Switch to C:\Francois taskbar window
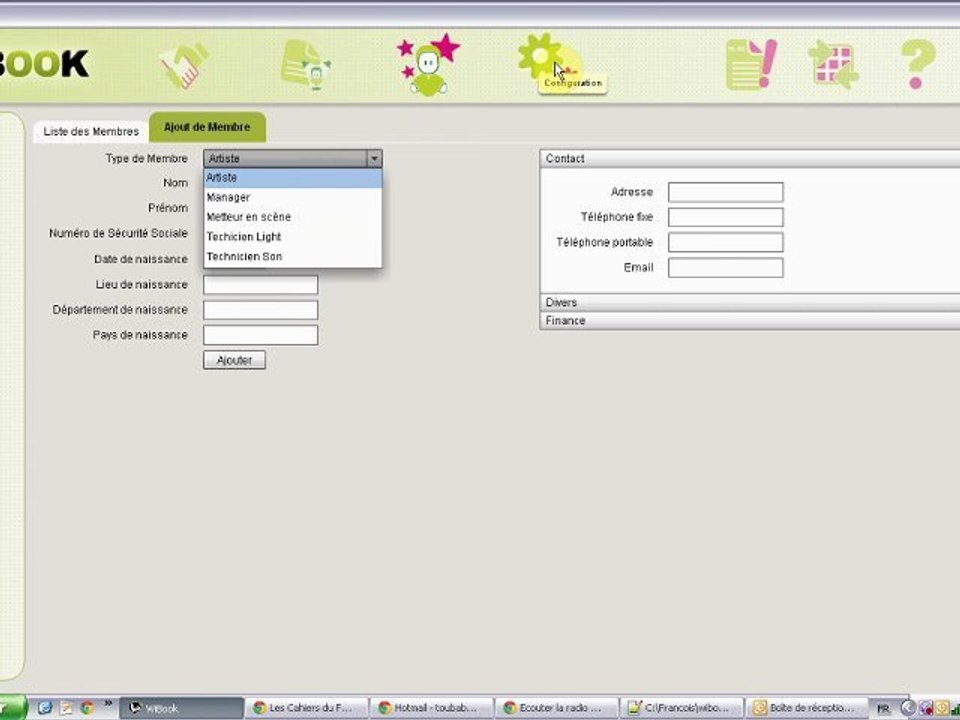The width and height of the screenshot is (960, 720). coord(681,708)
